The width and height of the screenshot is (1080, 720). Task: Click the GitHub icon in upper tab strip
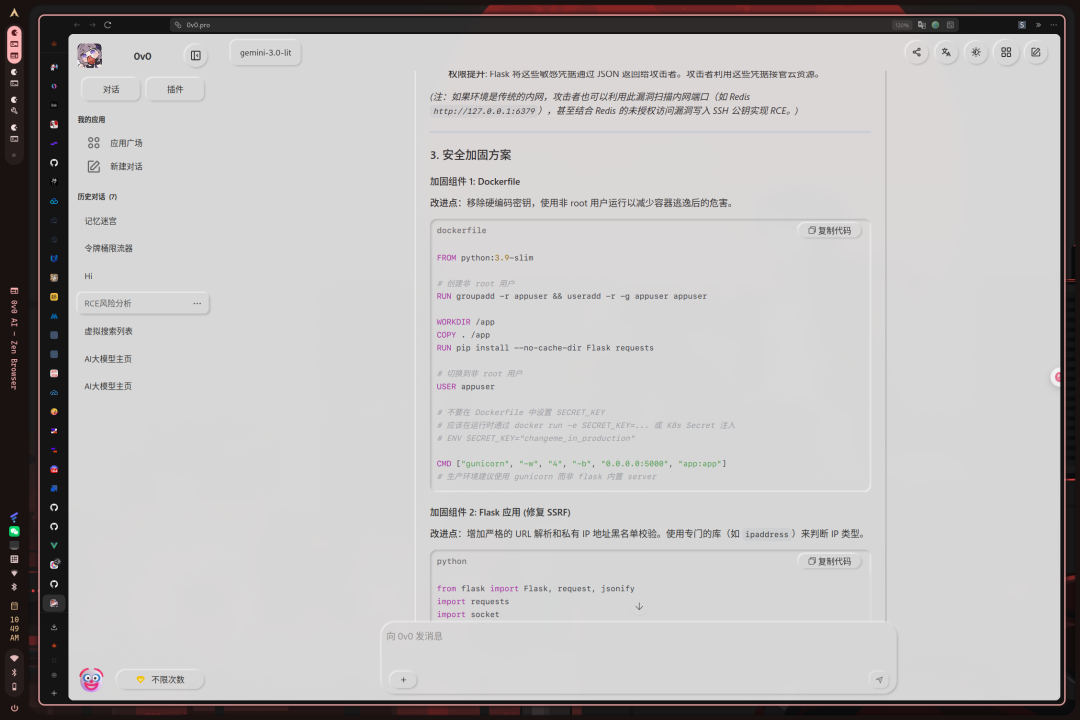click(54, 163)
